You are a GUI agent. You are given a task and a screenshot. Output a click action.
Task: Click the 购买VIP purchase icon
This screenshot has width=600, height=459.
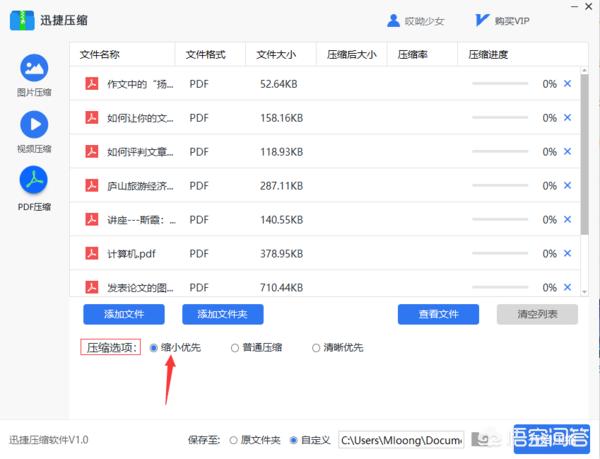(x=481, y=20)
